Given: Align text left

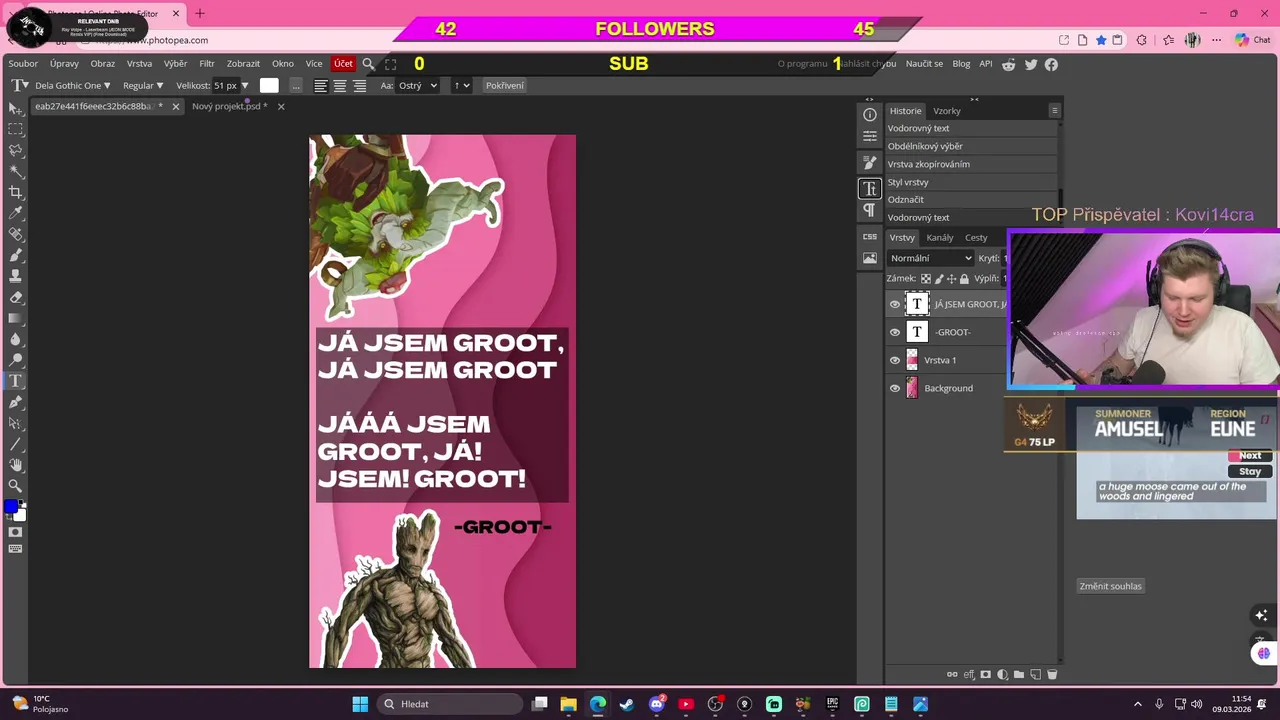Looking at the screenshot, I should pos(321,86).
